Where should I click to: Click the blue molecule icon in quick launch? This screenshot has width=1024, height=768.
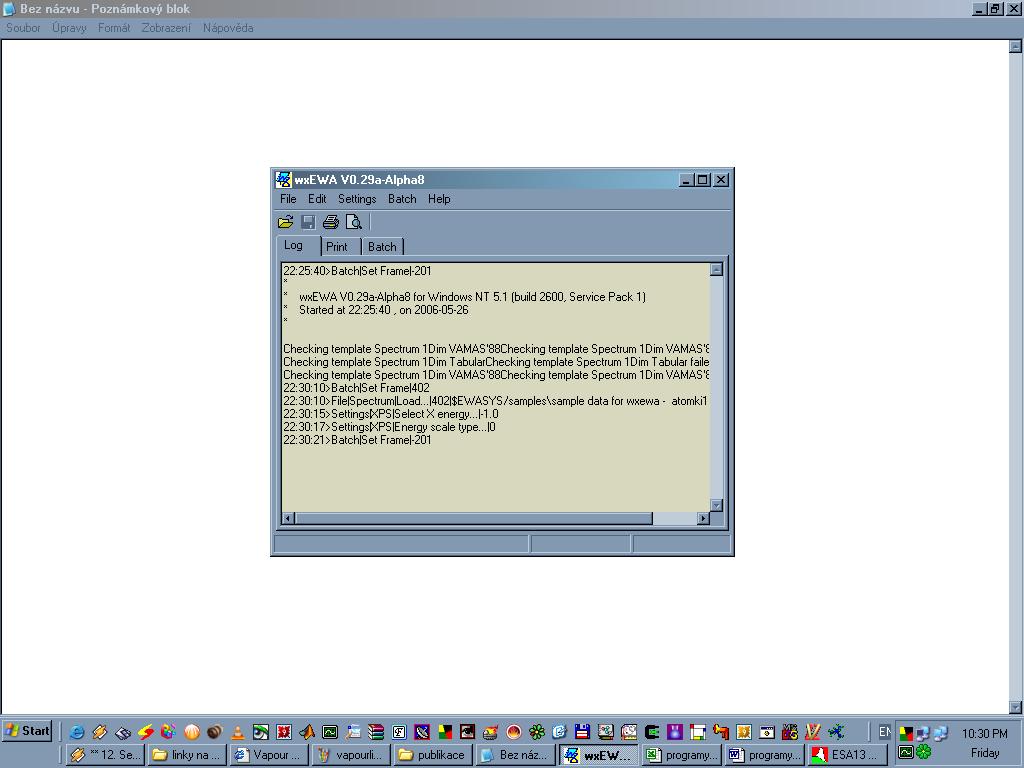click(x=836, y=732)
